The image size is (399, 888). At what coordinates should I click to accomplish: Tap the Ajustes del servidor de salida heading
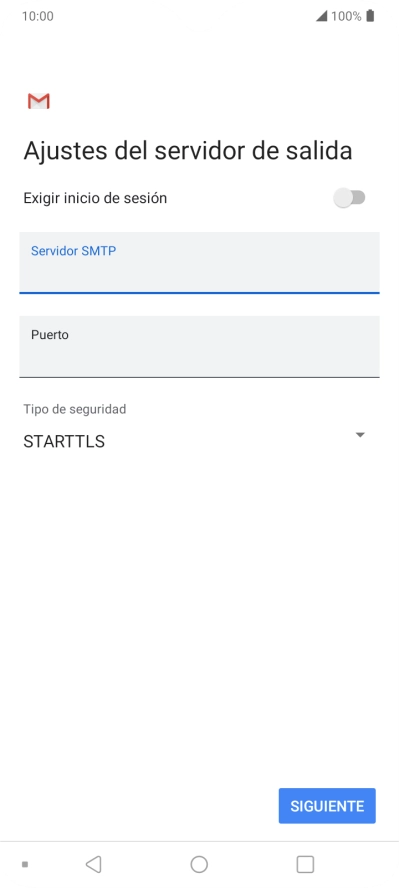tap(188, 151)
